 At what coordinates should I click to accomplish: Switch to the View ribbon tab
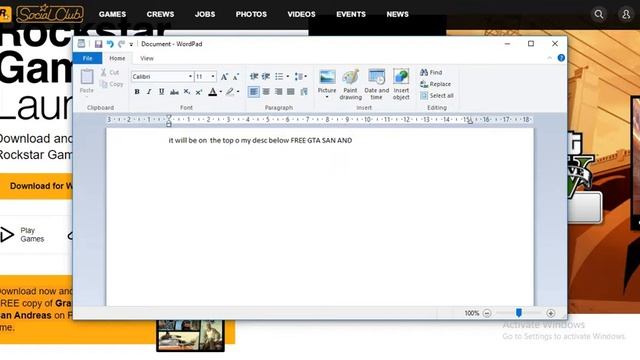point(147,58)
